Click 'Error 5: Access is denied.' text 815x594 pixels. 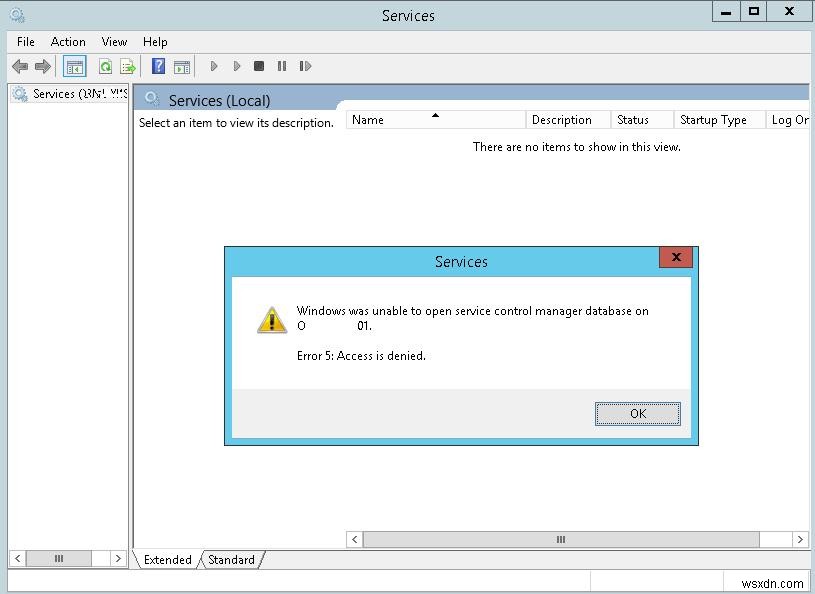coord(361,356)
